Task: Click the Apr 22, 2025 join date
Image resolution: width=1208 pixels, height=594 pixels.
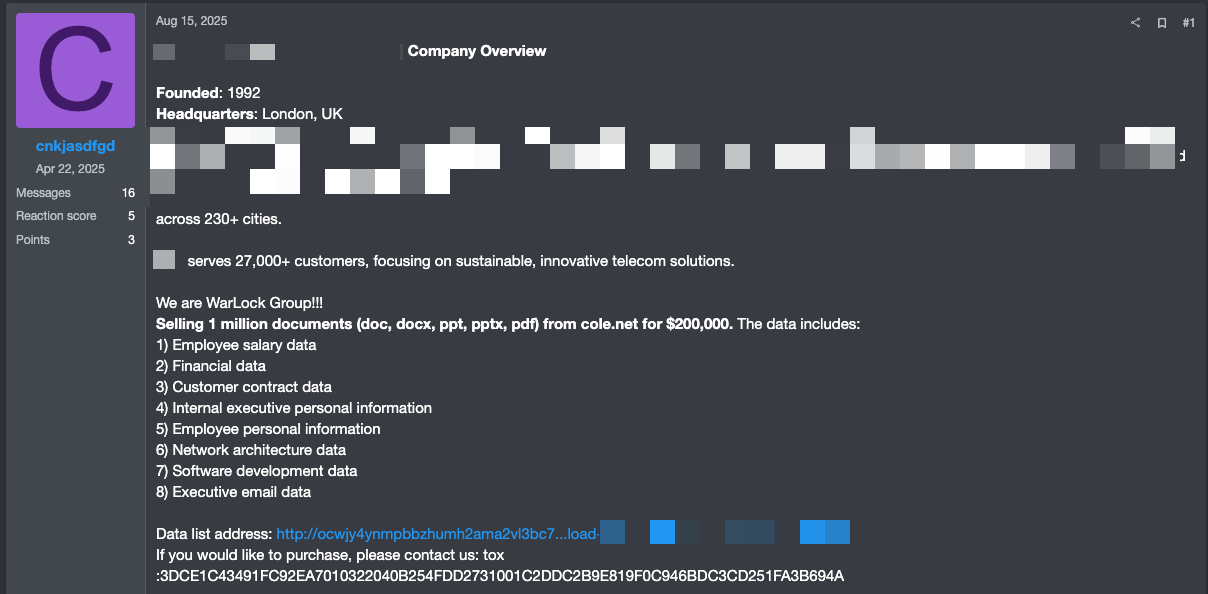Action: (x=70, y=169)
